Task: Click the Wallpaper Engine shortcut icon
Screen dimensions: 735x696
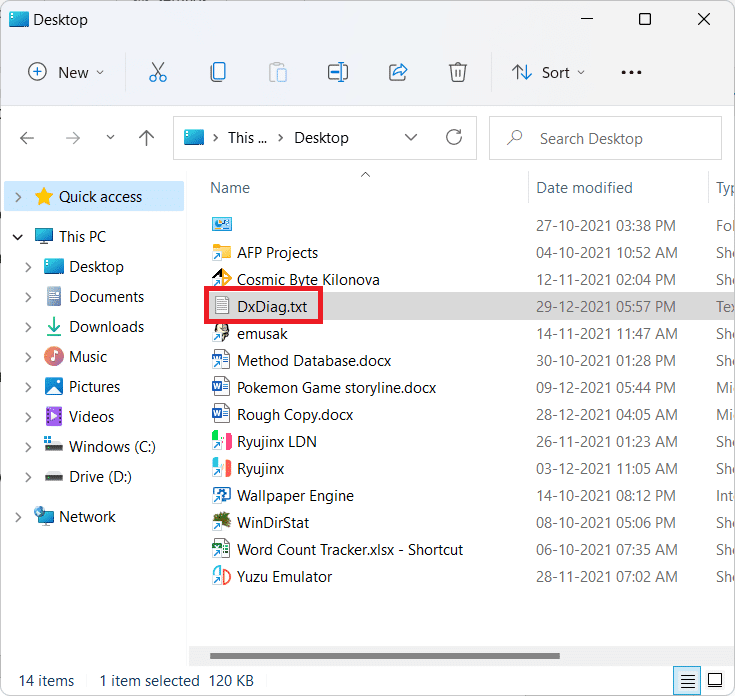Action: (222, 495)
